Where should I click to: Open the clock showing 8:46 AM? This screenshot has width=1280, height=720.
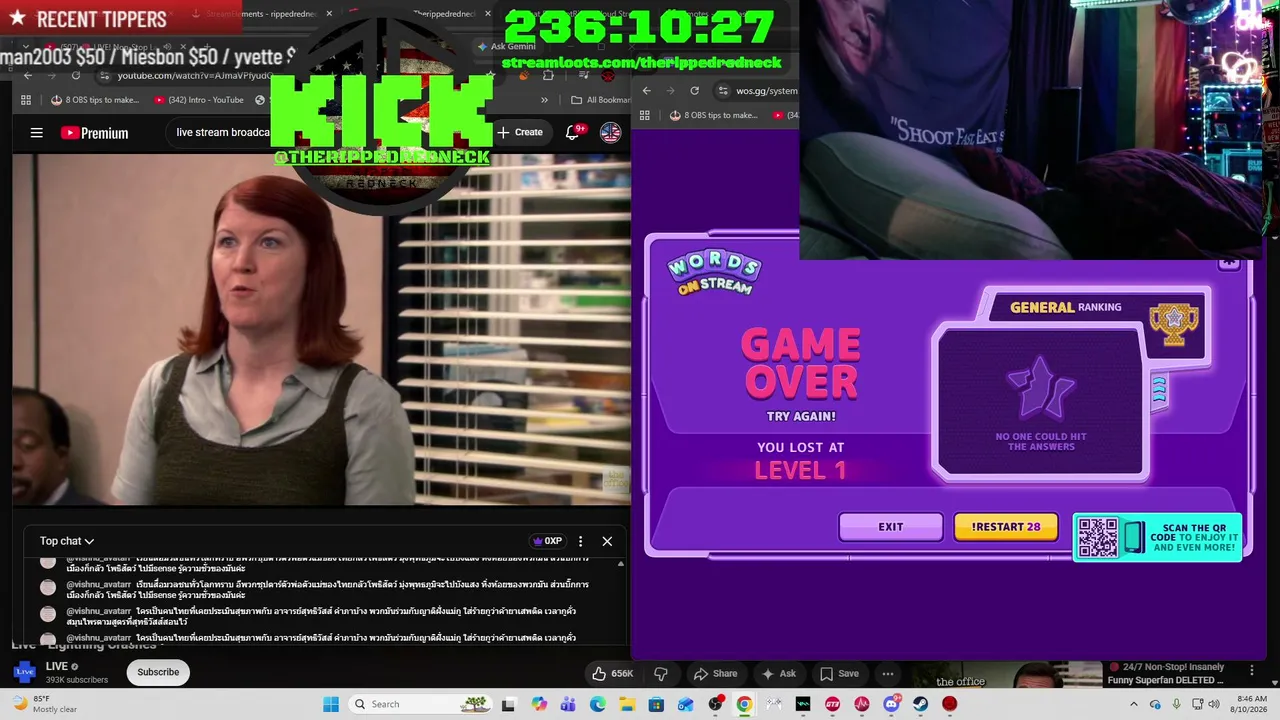[x=1251, y=704]
